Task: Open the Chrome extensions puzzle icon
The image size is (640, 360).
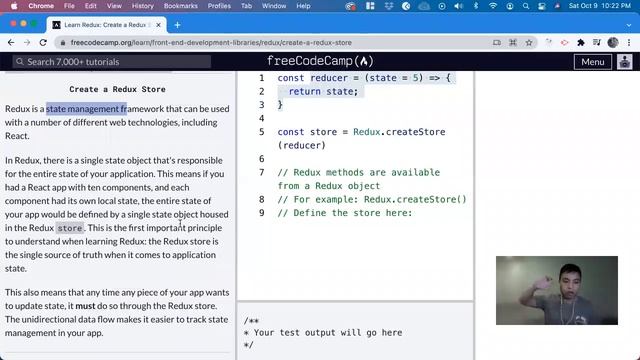Action: pos(580,42)
